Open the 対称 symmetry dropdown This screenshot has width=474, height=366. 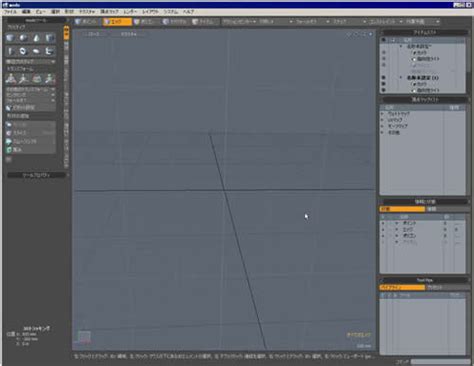pyautogui.click(x=276, y=22)
